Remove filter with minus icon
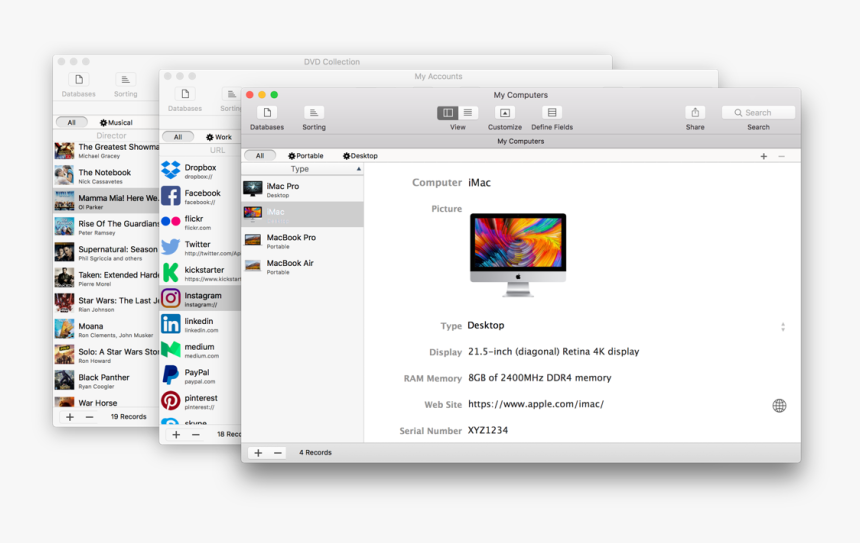860x543 pixels. click(x=782, y=156)
